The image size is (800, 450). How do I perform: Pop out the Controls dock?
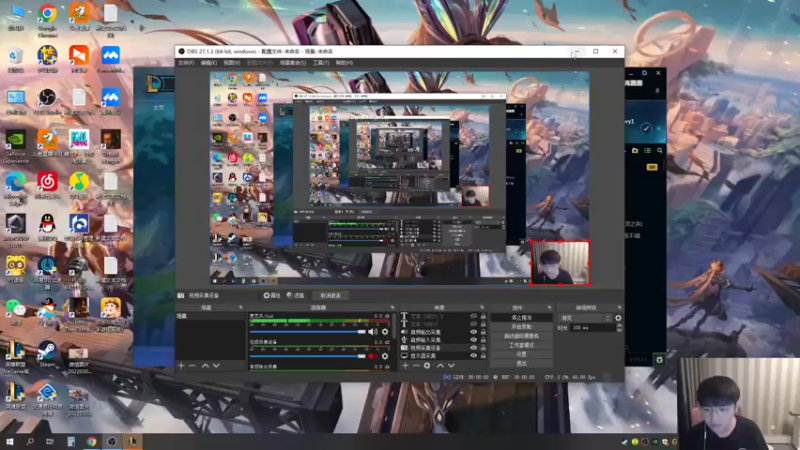click(x=549, y=308)
